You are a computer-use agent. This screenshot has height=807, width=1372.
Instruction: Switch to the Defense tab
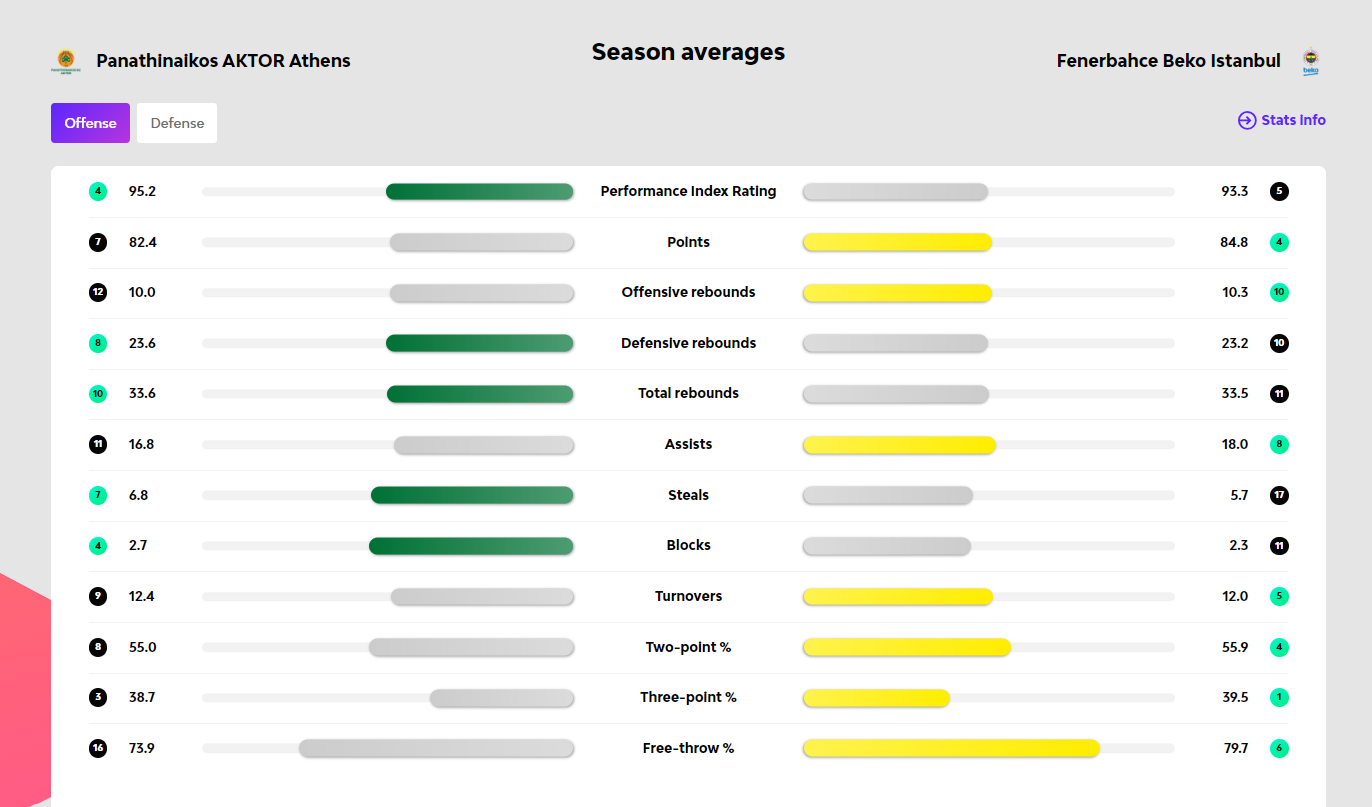tap(177, 123)
